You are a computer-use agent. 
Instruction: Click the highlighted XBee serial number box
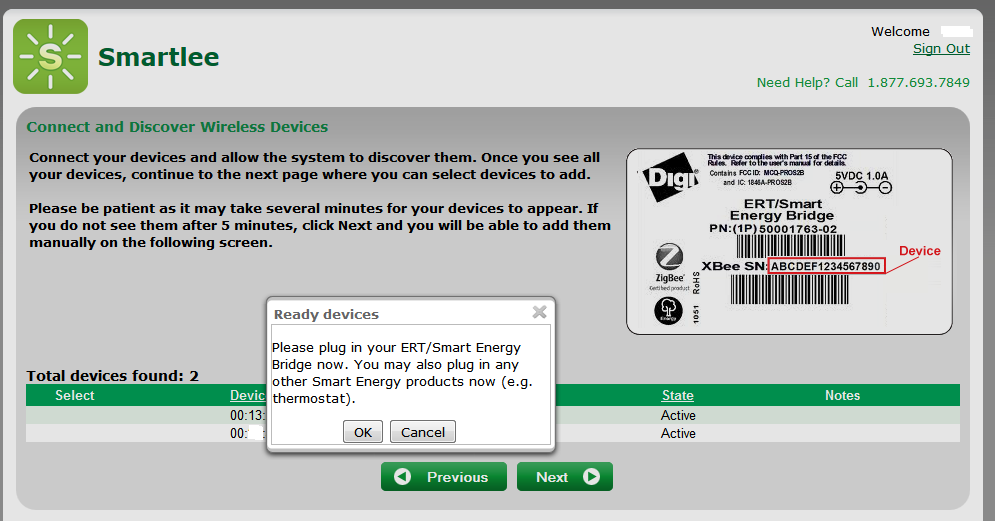coord(826,266)
